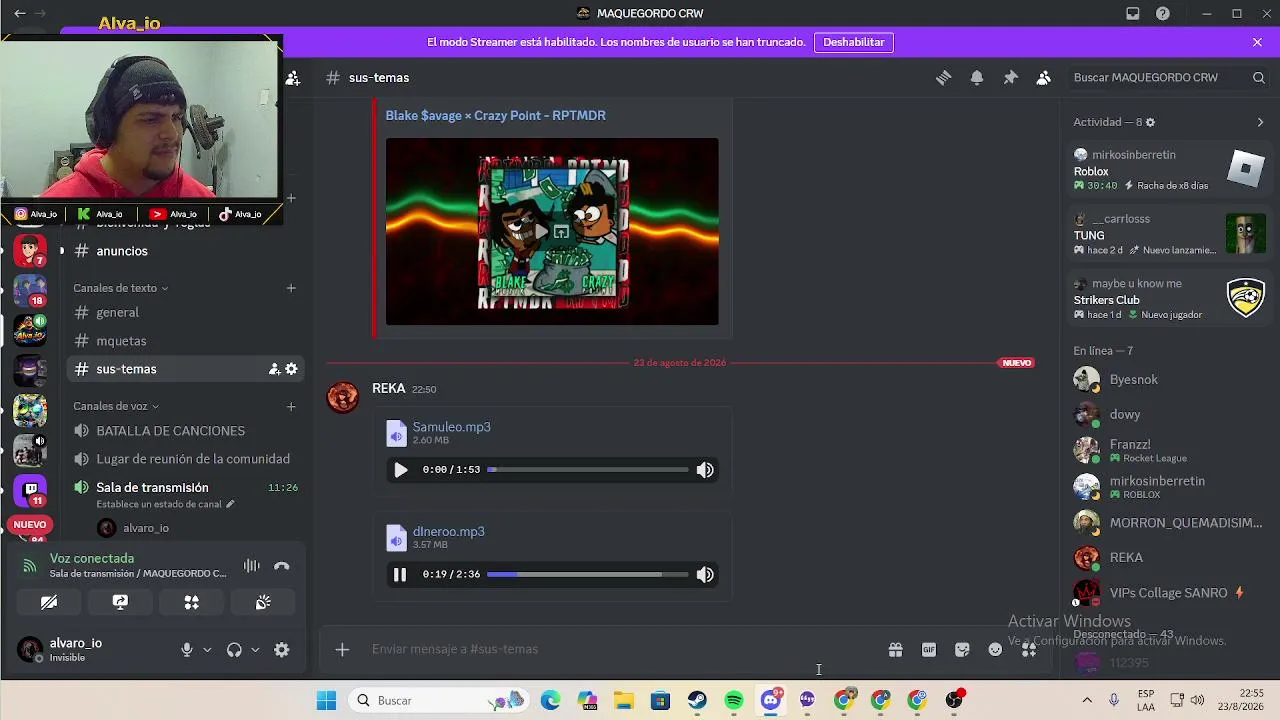Open the GIF picker
This screenshot has height=720, width=1280.
(x=929, y=650)
